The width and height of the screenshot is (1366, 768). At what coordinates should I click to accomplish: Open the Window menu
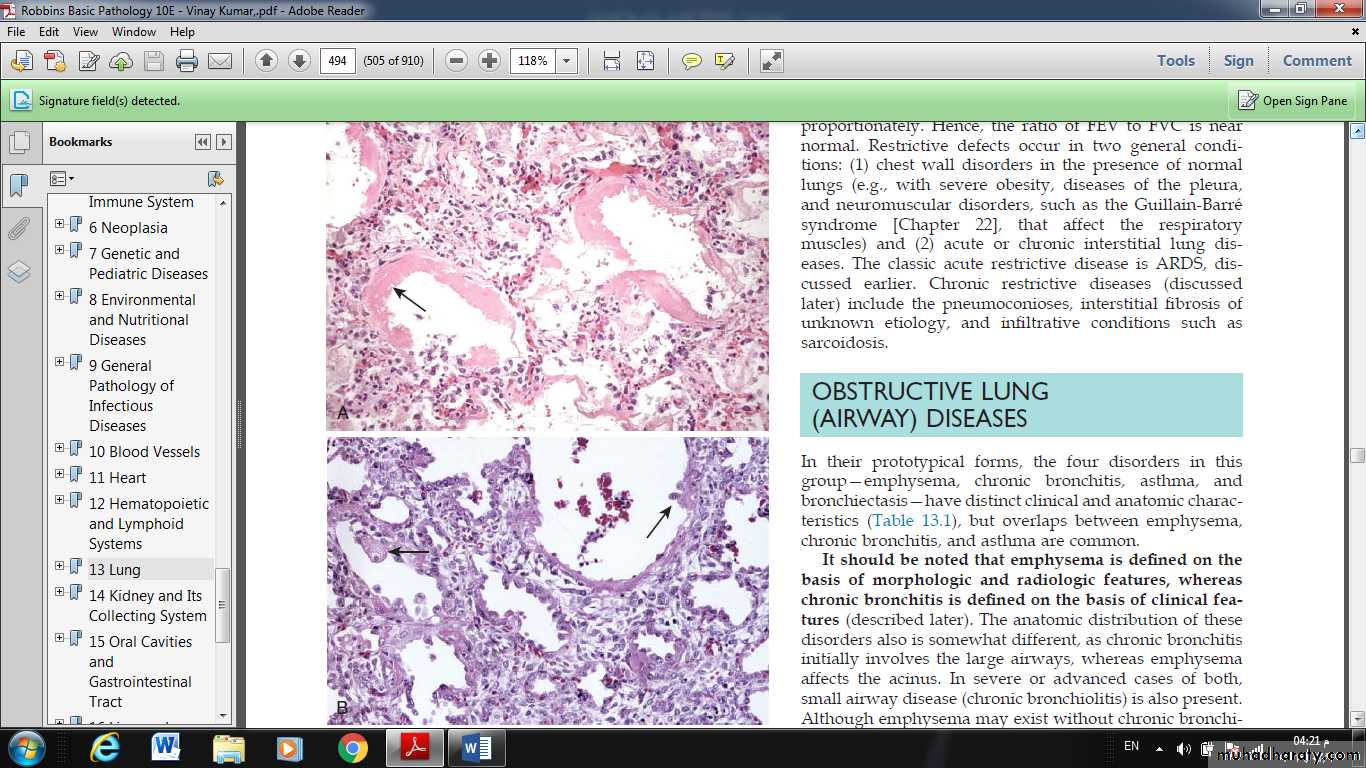point(133,32)
